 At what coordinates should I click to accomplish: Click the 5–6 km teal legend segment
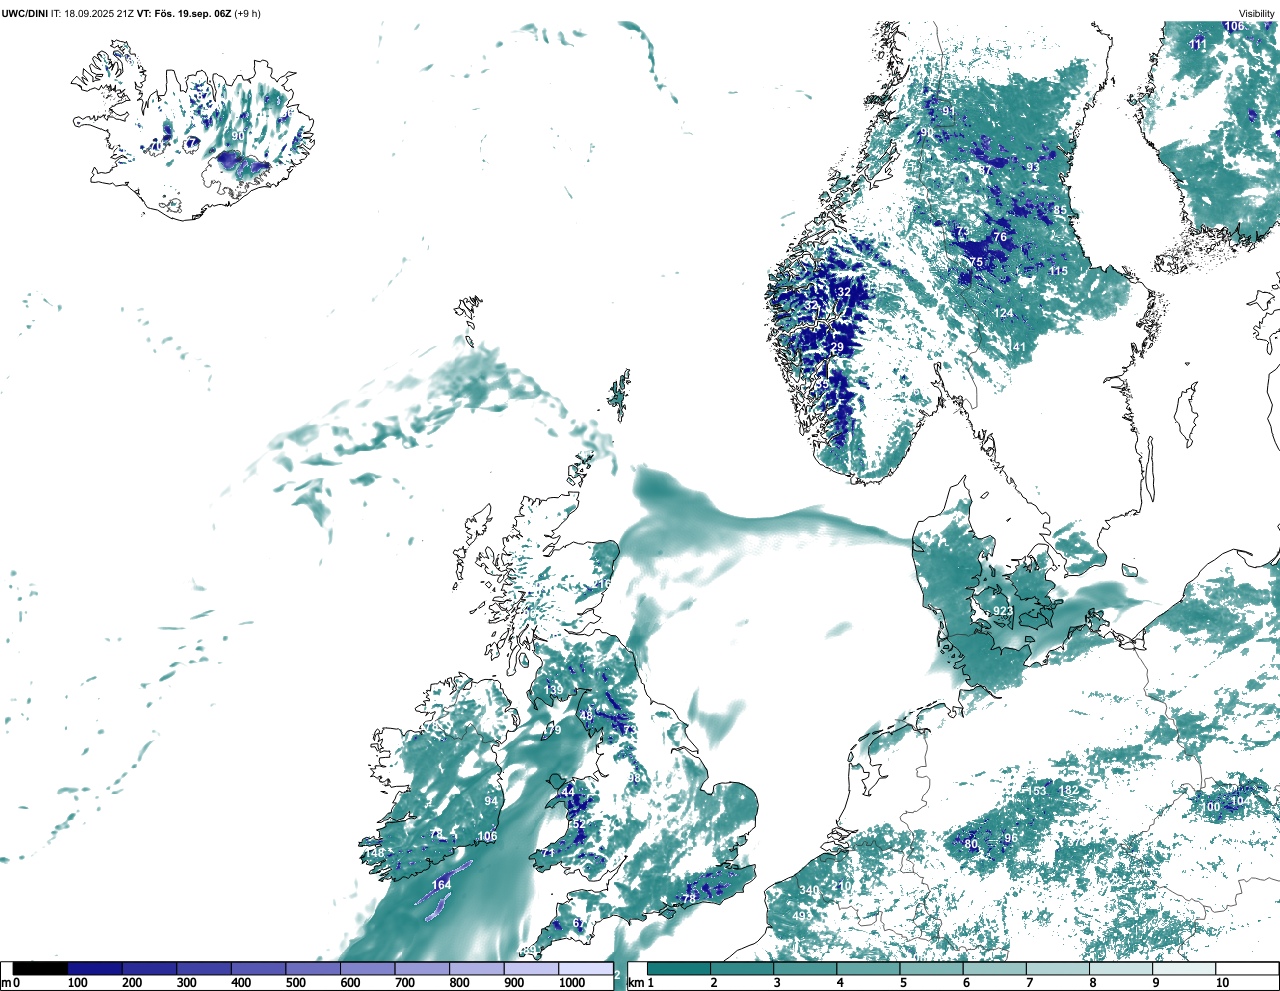click(x=932, y=968)
